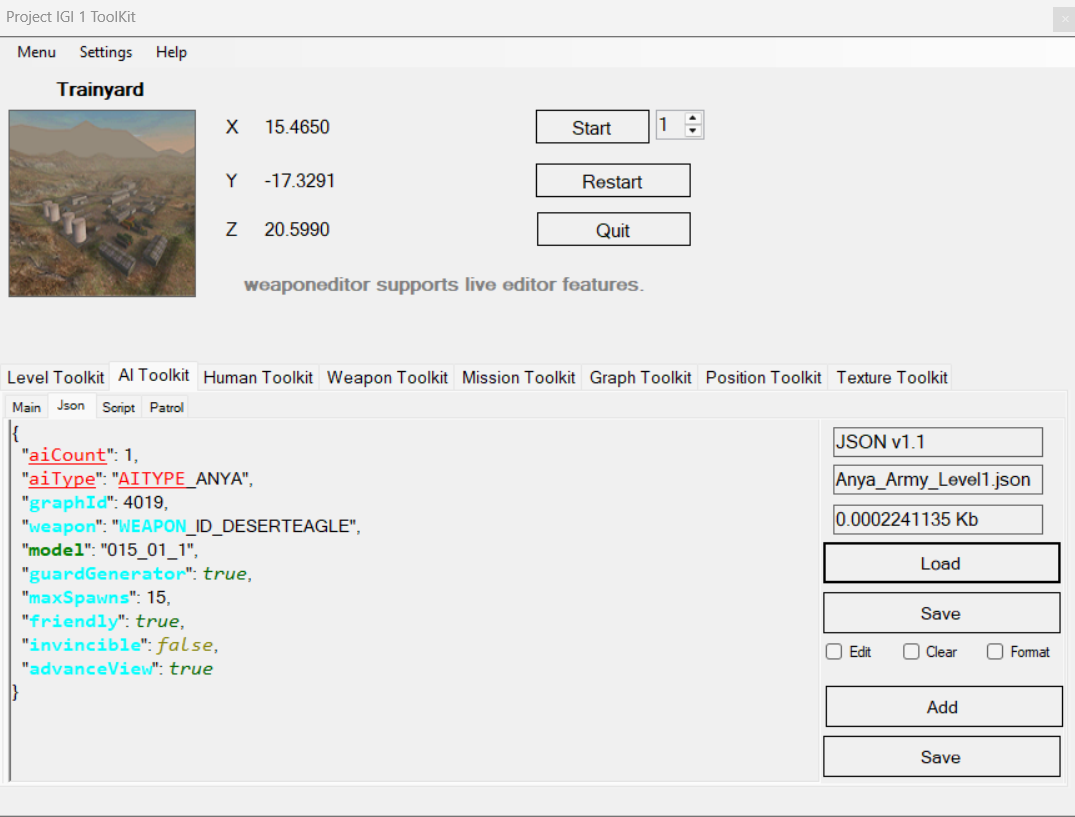The width and height of the screenshot is (1075, 817).
Task: Open the Main sub-tab
Action: [x=27, y=407]
